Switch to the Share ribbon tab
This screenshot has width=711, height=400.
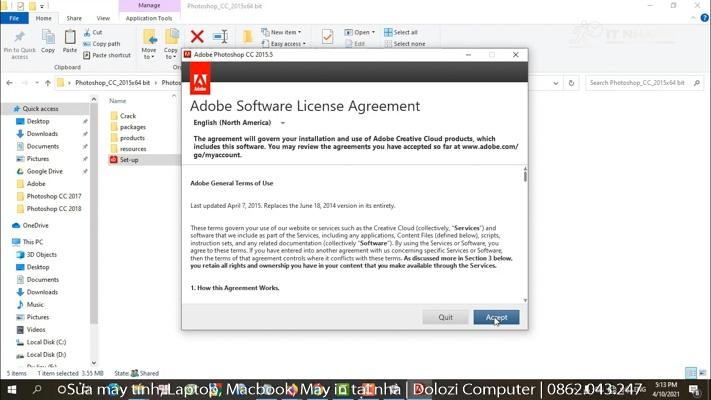pyautogui.click(x=74, y=18)
